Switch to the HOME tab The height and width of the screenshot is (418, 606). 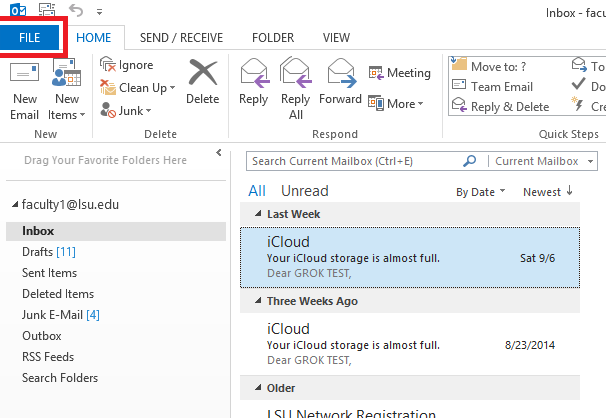(94, 37)
